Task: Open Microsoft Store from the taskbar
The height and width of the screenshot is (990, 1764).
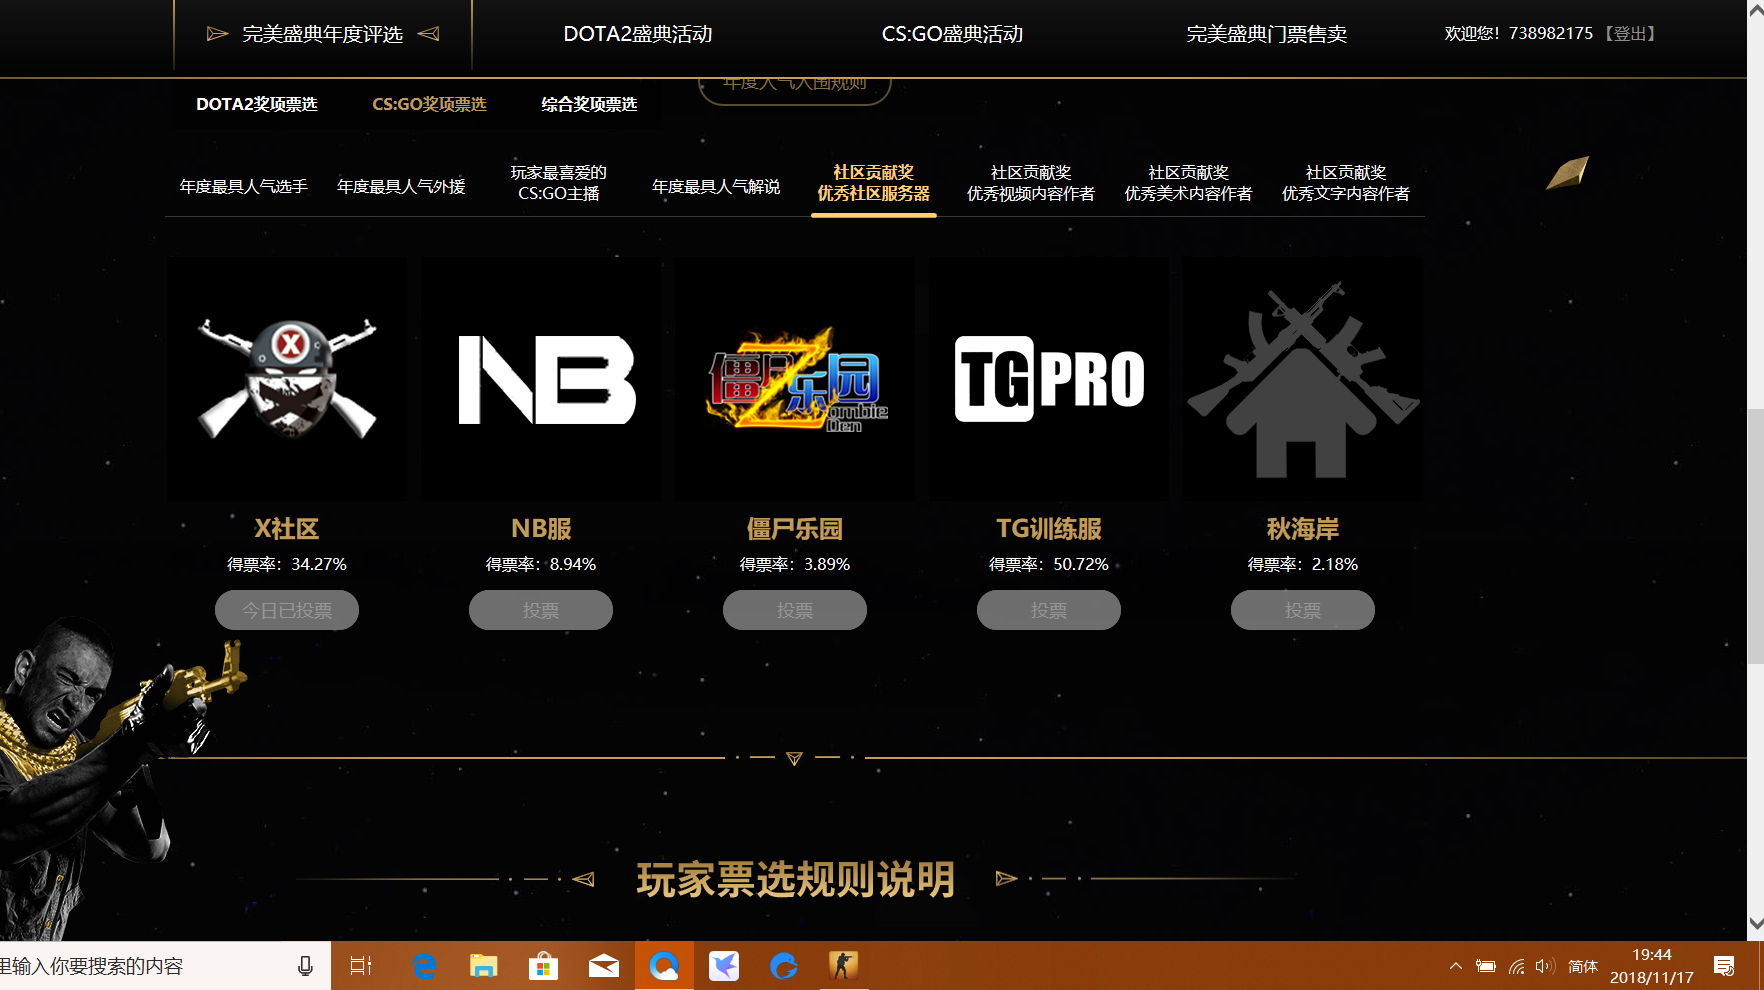Action: click(x=544, y=965)
